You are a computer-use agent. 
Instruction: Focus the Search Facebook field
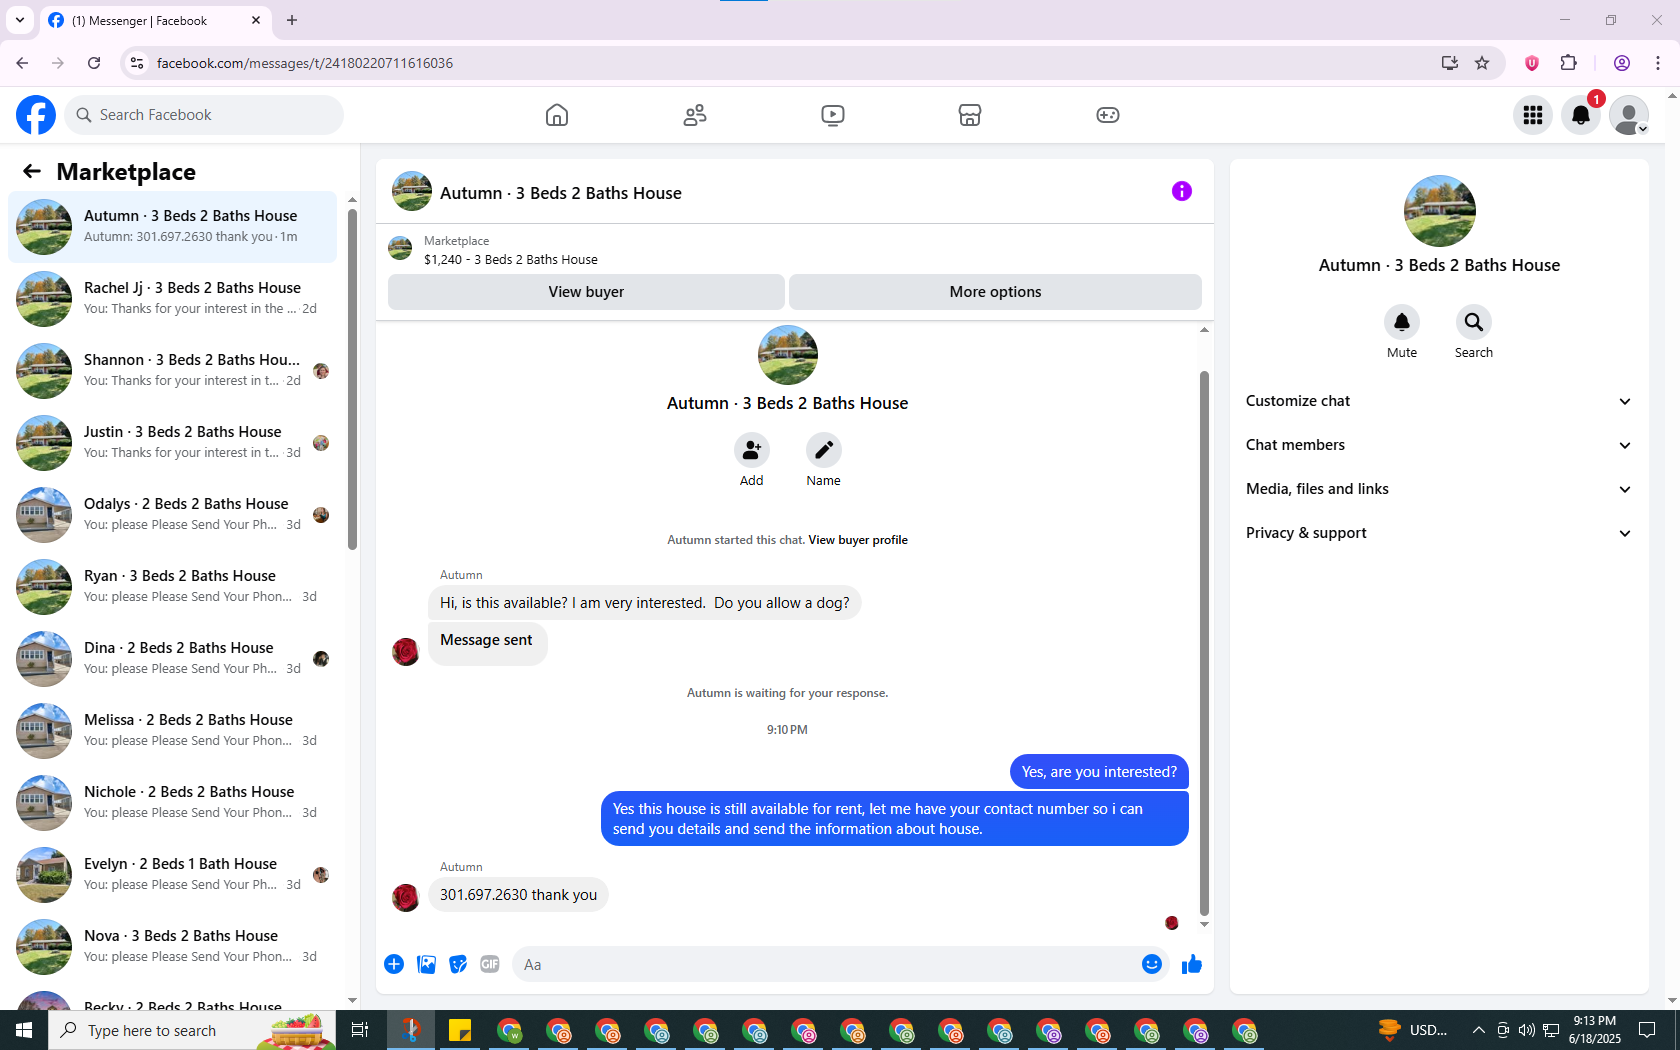(x=204, y=115)
